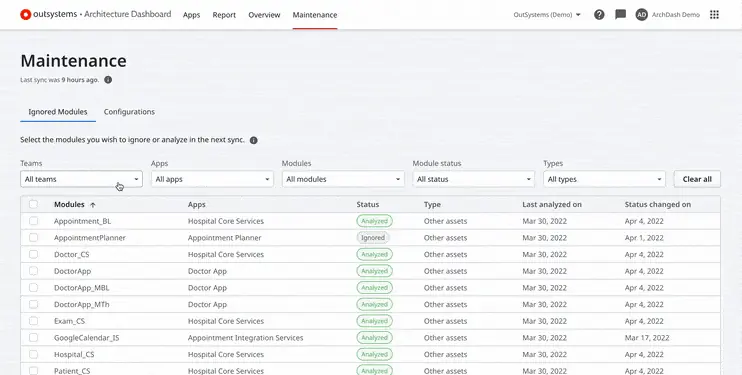Open the apps grid launcher icon
The height and width of the screenshot is (375, 742).
(715, 15)
